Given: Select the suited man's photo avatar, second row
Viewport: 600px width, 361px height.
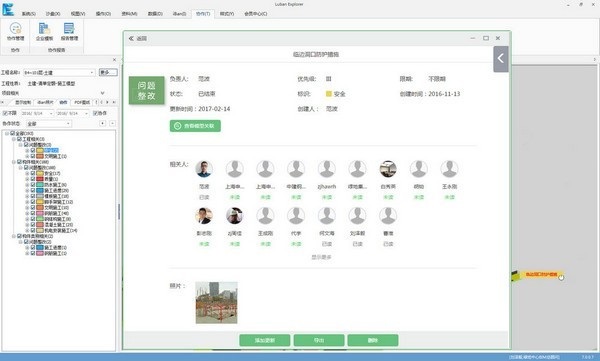Looking at the screenshot, I should point(204,216).
